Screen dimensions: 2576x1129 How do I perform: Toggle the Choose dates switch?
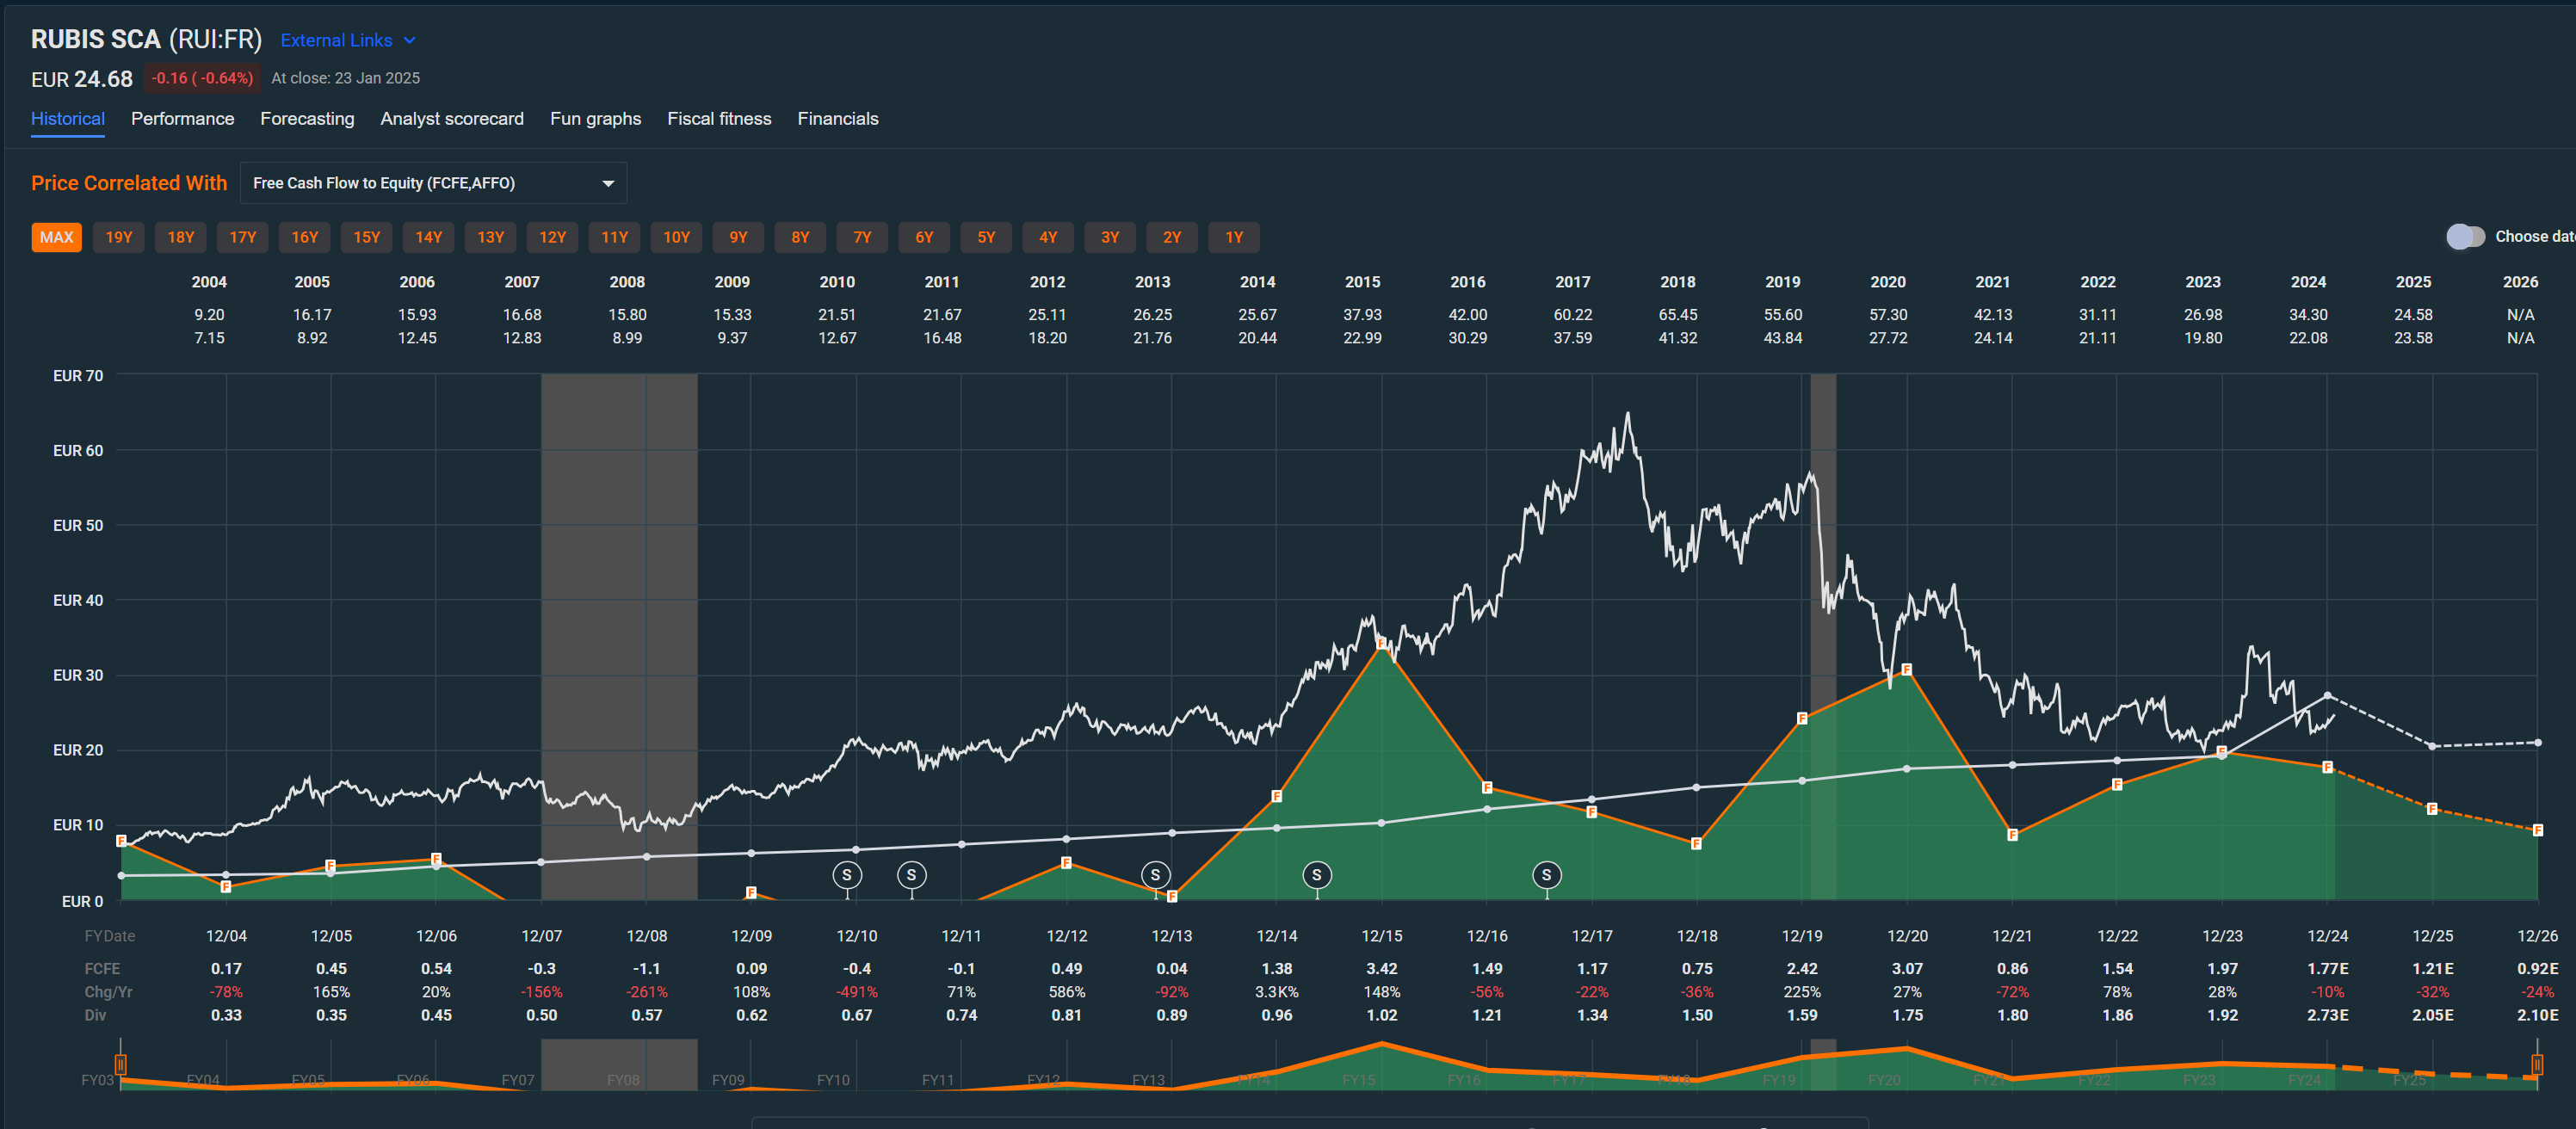[x=2465, y=236]
